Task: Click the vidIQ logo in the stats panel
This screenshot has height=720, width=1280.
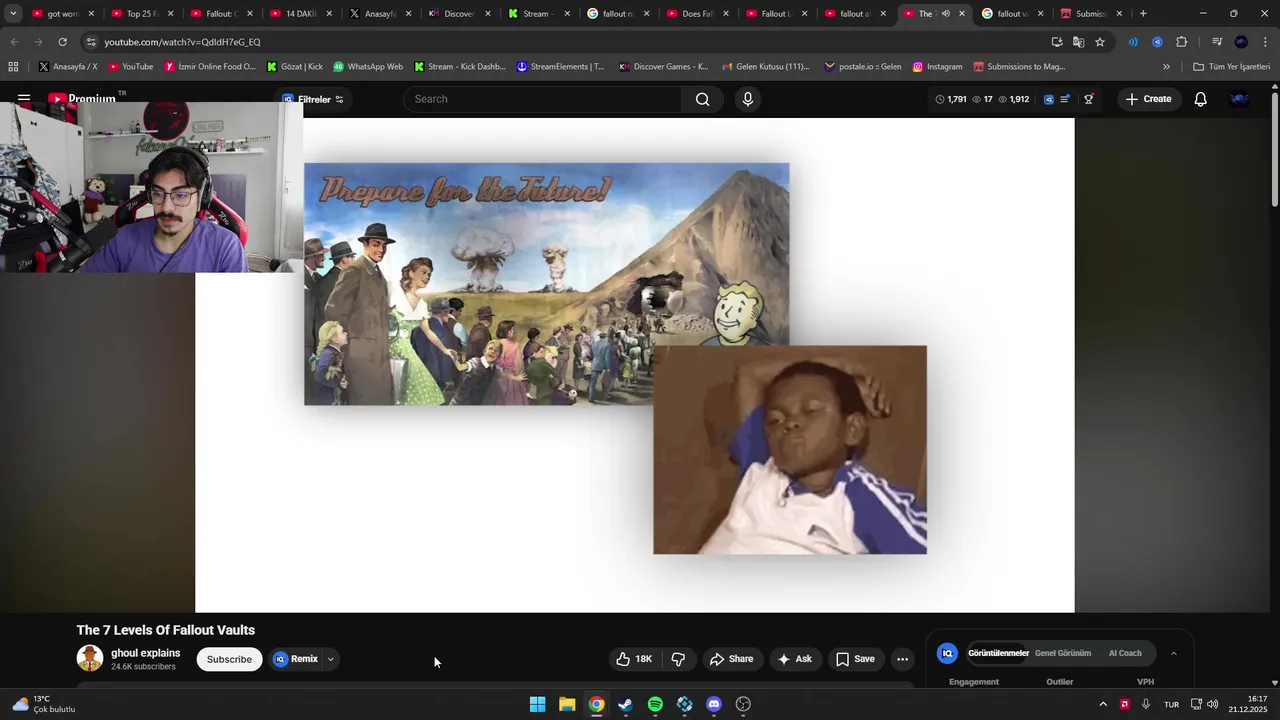Action: point(947,653)
